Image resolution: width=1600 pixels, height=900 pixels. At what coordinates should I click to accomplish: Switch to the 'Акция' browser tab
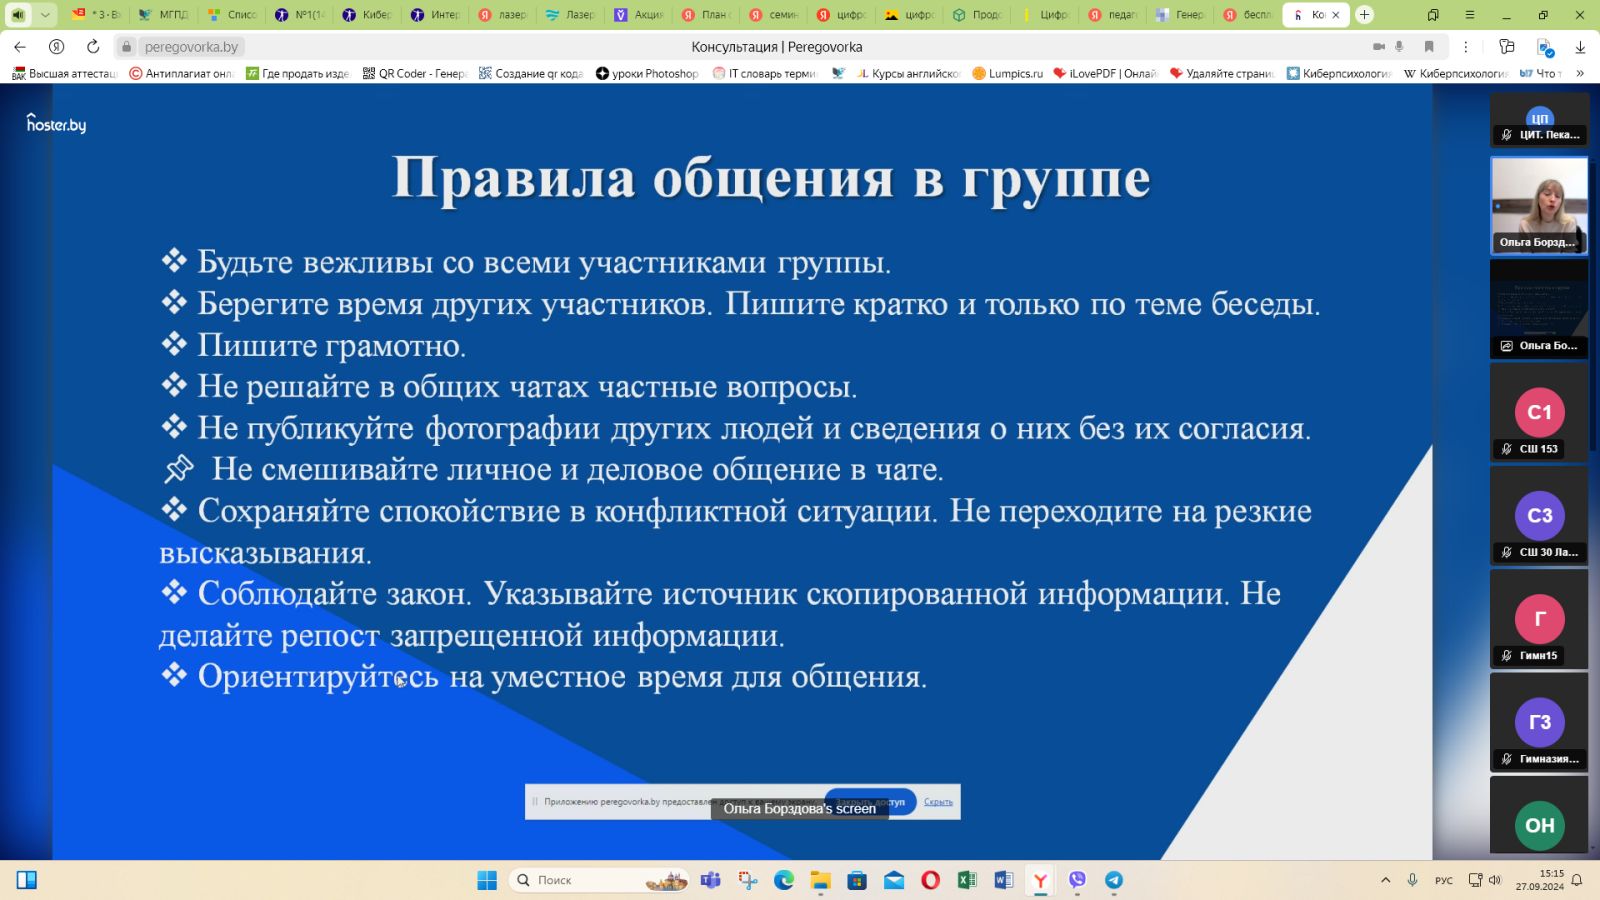coord(639,15)
